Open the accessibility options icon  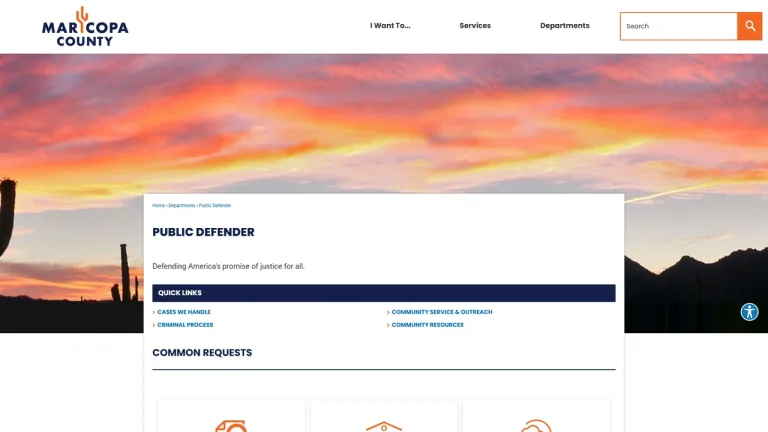(749, 312)
